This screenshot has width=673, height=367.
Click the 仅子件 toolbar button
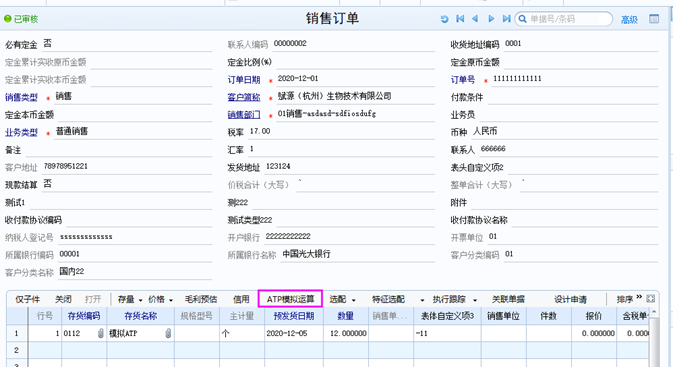pyautogui.click(x=27, y=299)
